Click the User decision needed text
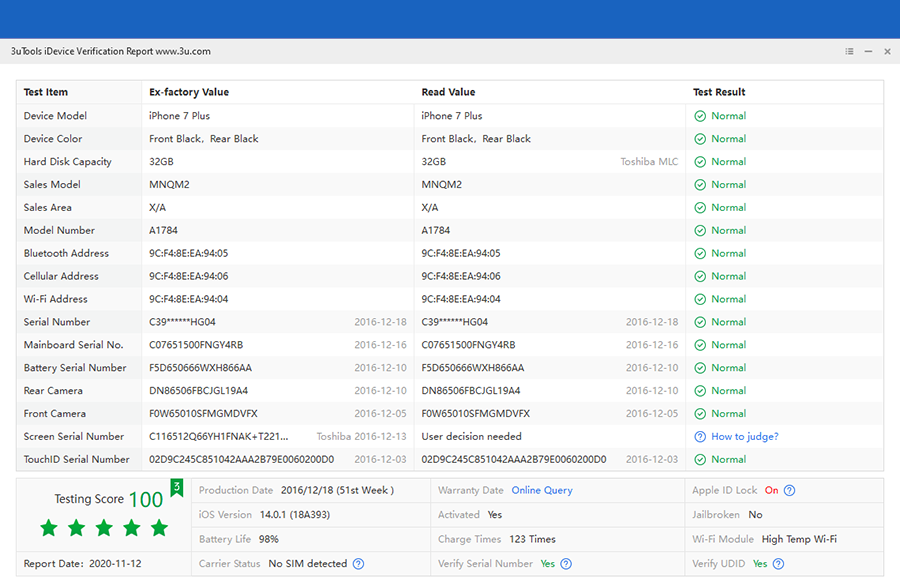Viewport: 900px width, 582px height. pyautogui.click(x=471, y=437)
